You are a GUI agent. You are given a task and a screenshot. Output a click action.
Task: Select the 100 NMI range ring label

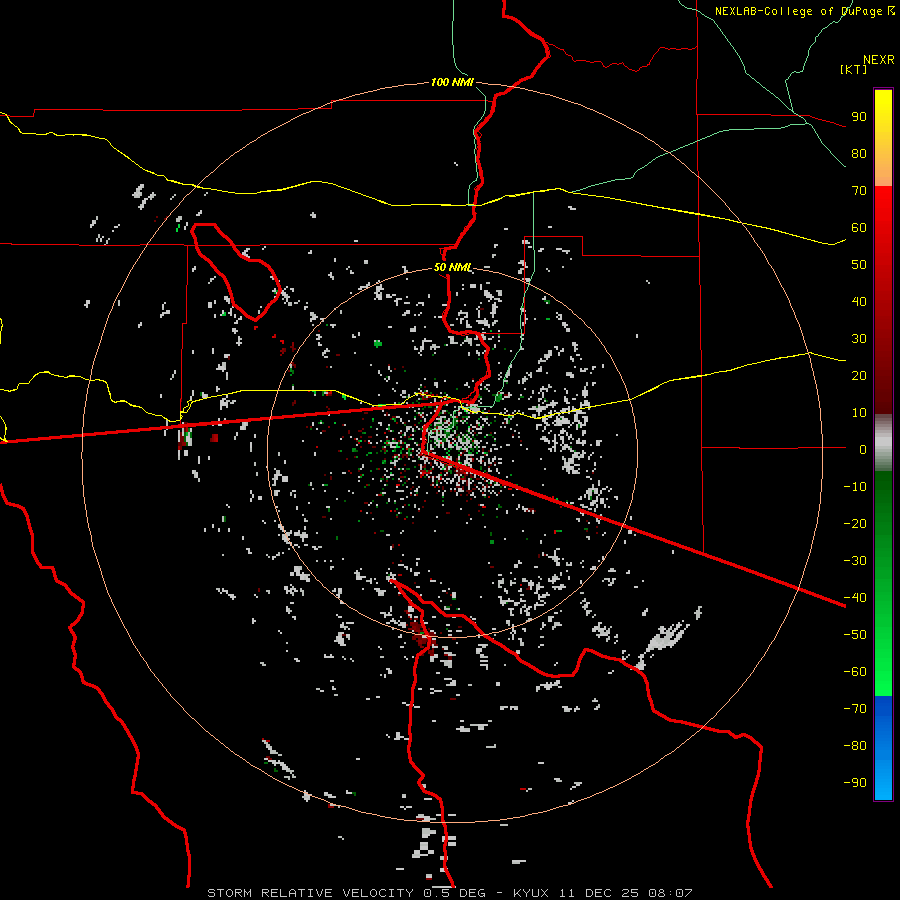(452, 82)
